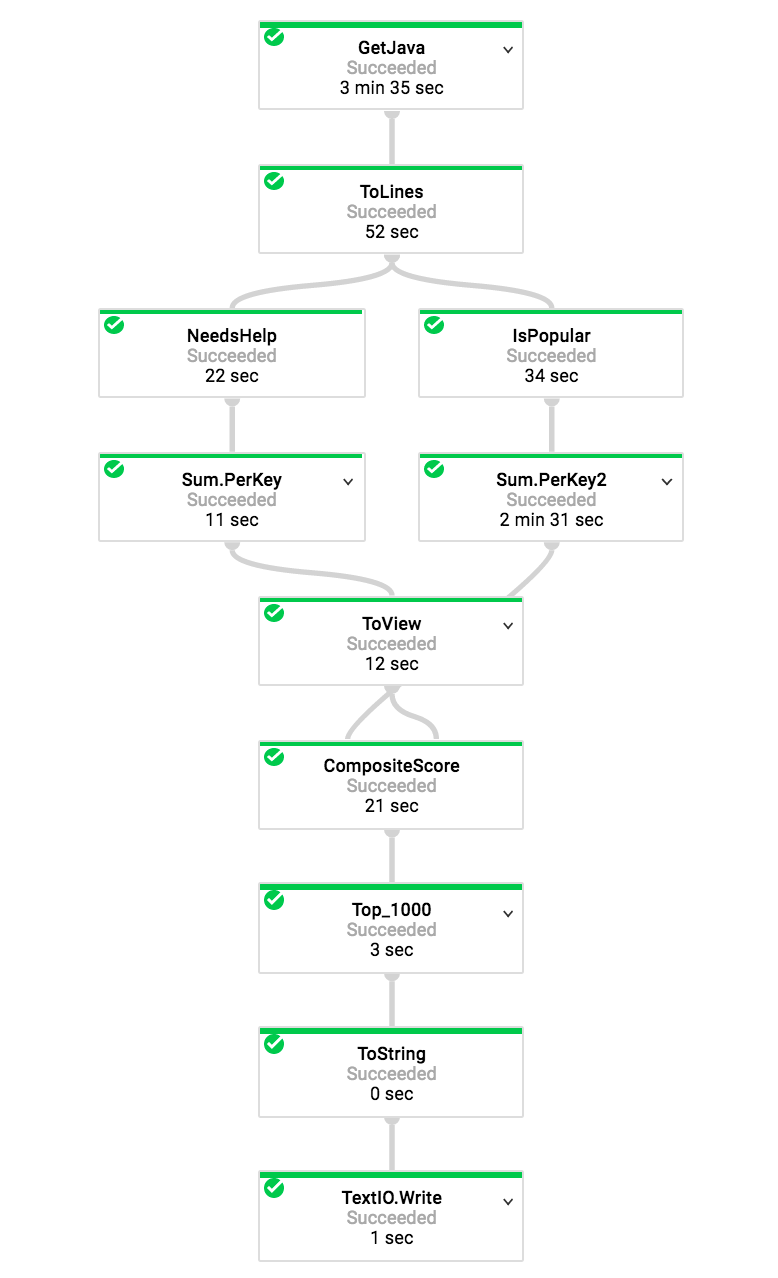Viewport: 778px width, 1278px height.
Task: Click the success icon on NeedsHelp step
Action: click(113, 325)
